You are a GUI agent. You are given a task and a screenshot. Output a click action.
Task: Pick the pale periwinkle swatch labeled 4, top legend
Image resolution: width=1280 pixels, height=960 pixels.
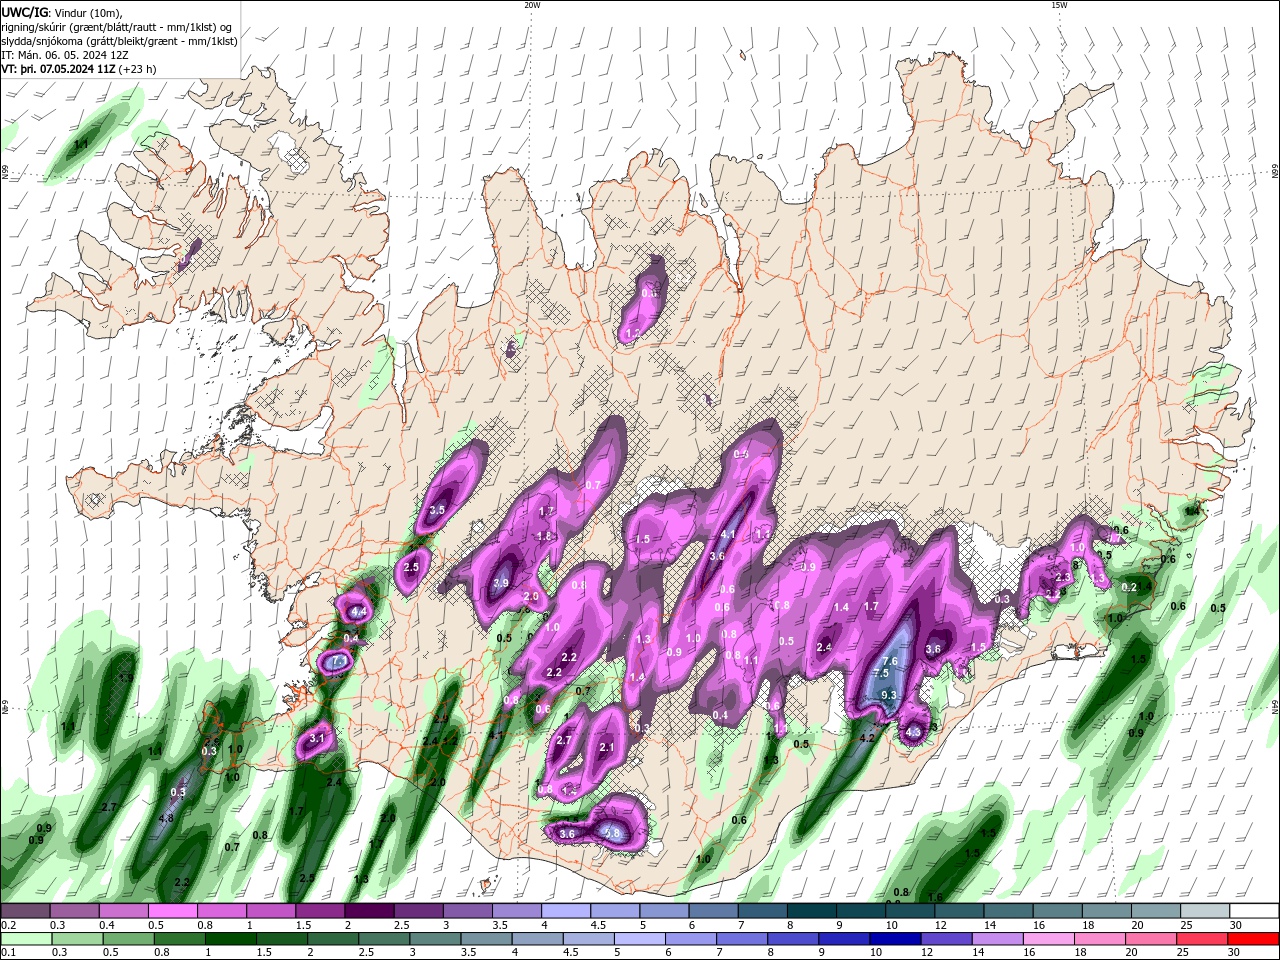point(566,911)
